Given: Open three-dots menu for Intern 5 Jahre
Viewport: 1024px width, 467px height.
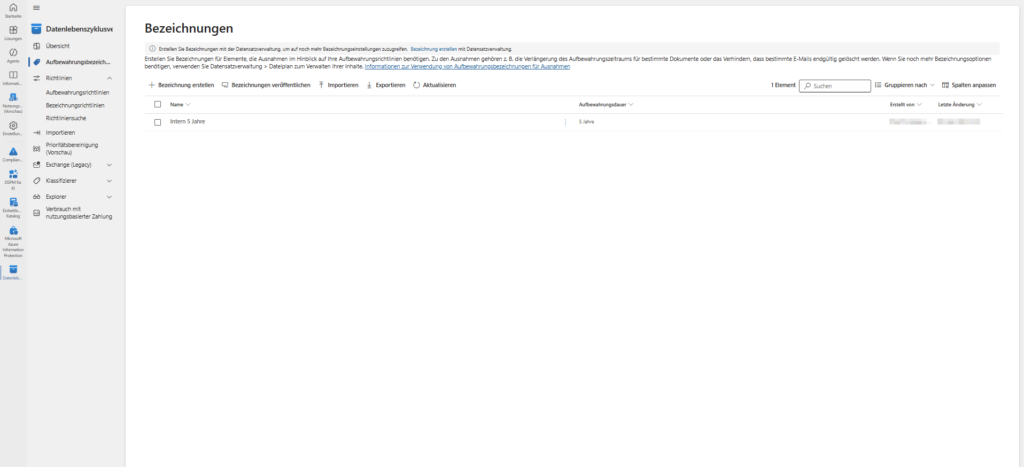Looking at the screenshot, I should 566,122.
